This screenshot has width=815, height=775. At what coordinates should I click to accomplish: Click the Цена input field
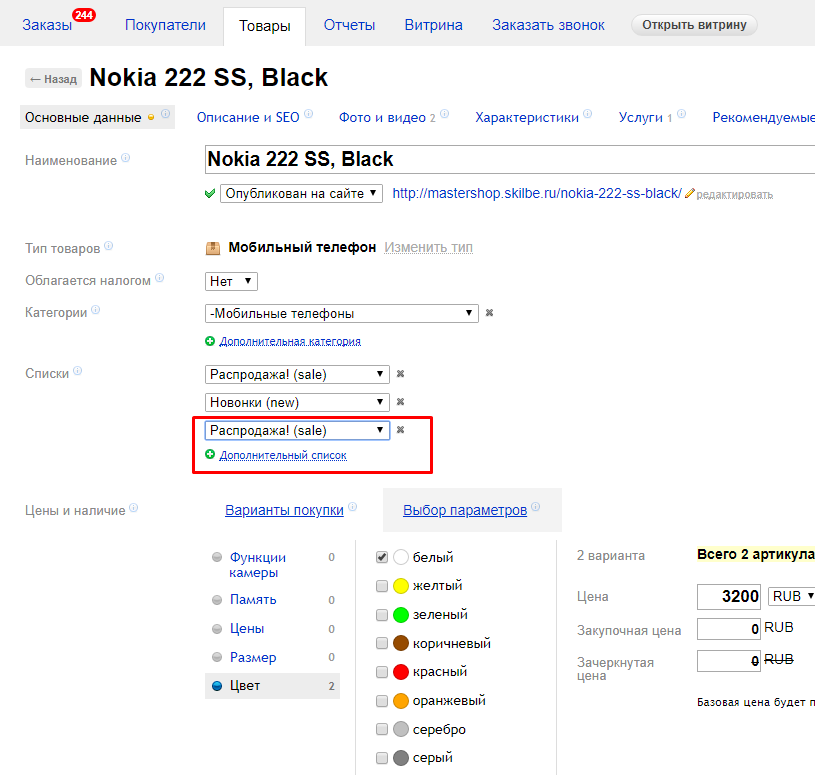coord(729,597)
